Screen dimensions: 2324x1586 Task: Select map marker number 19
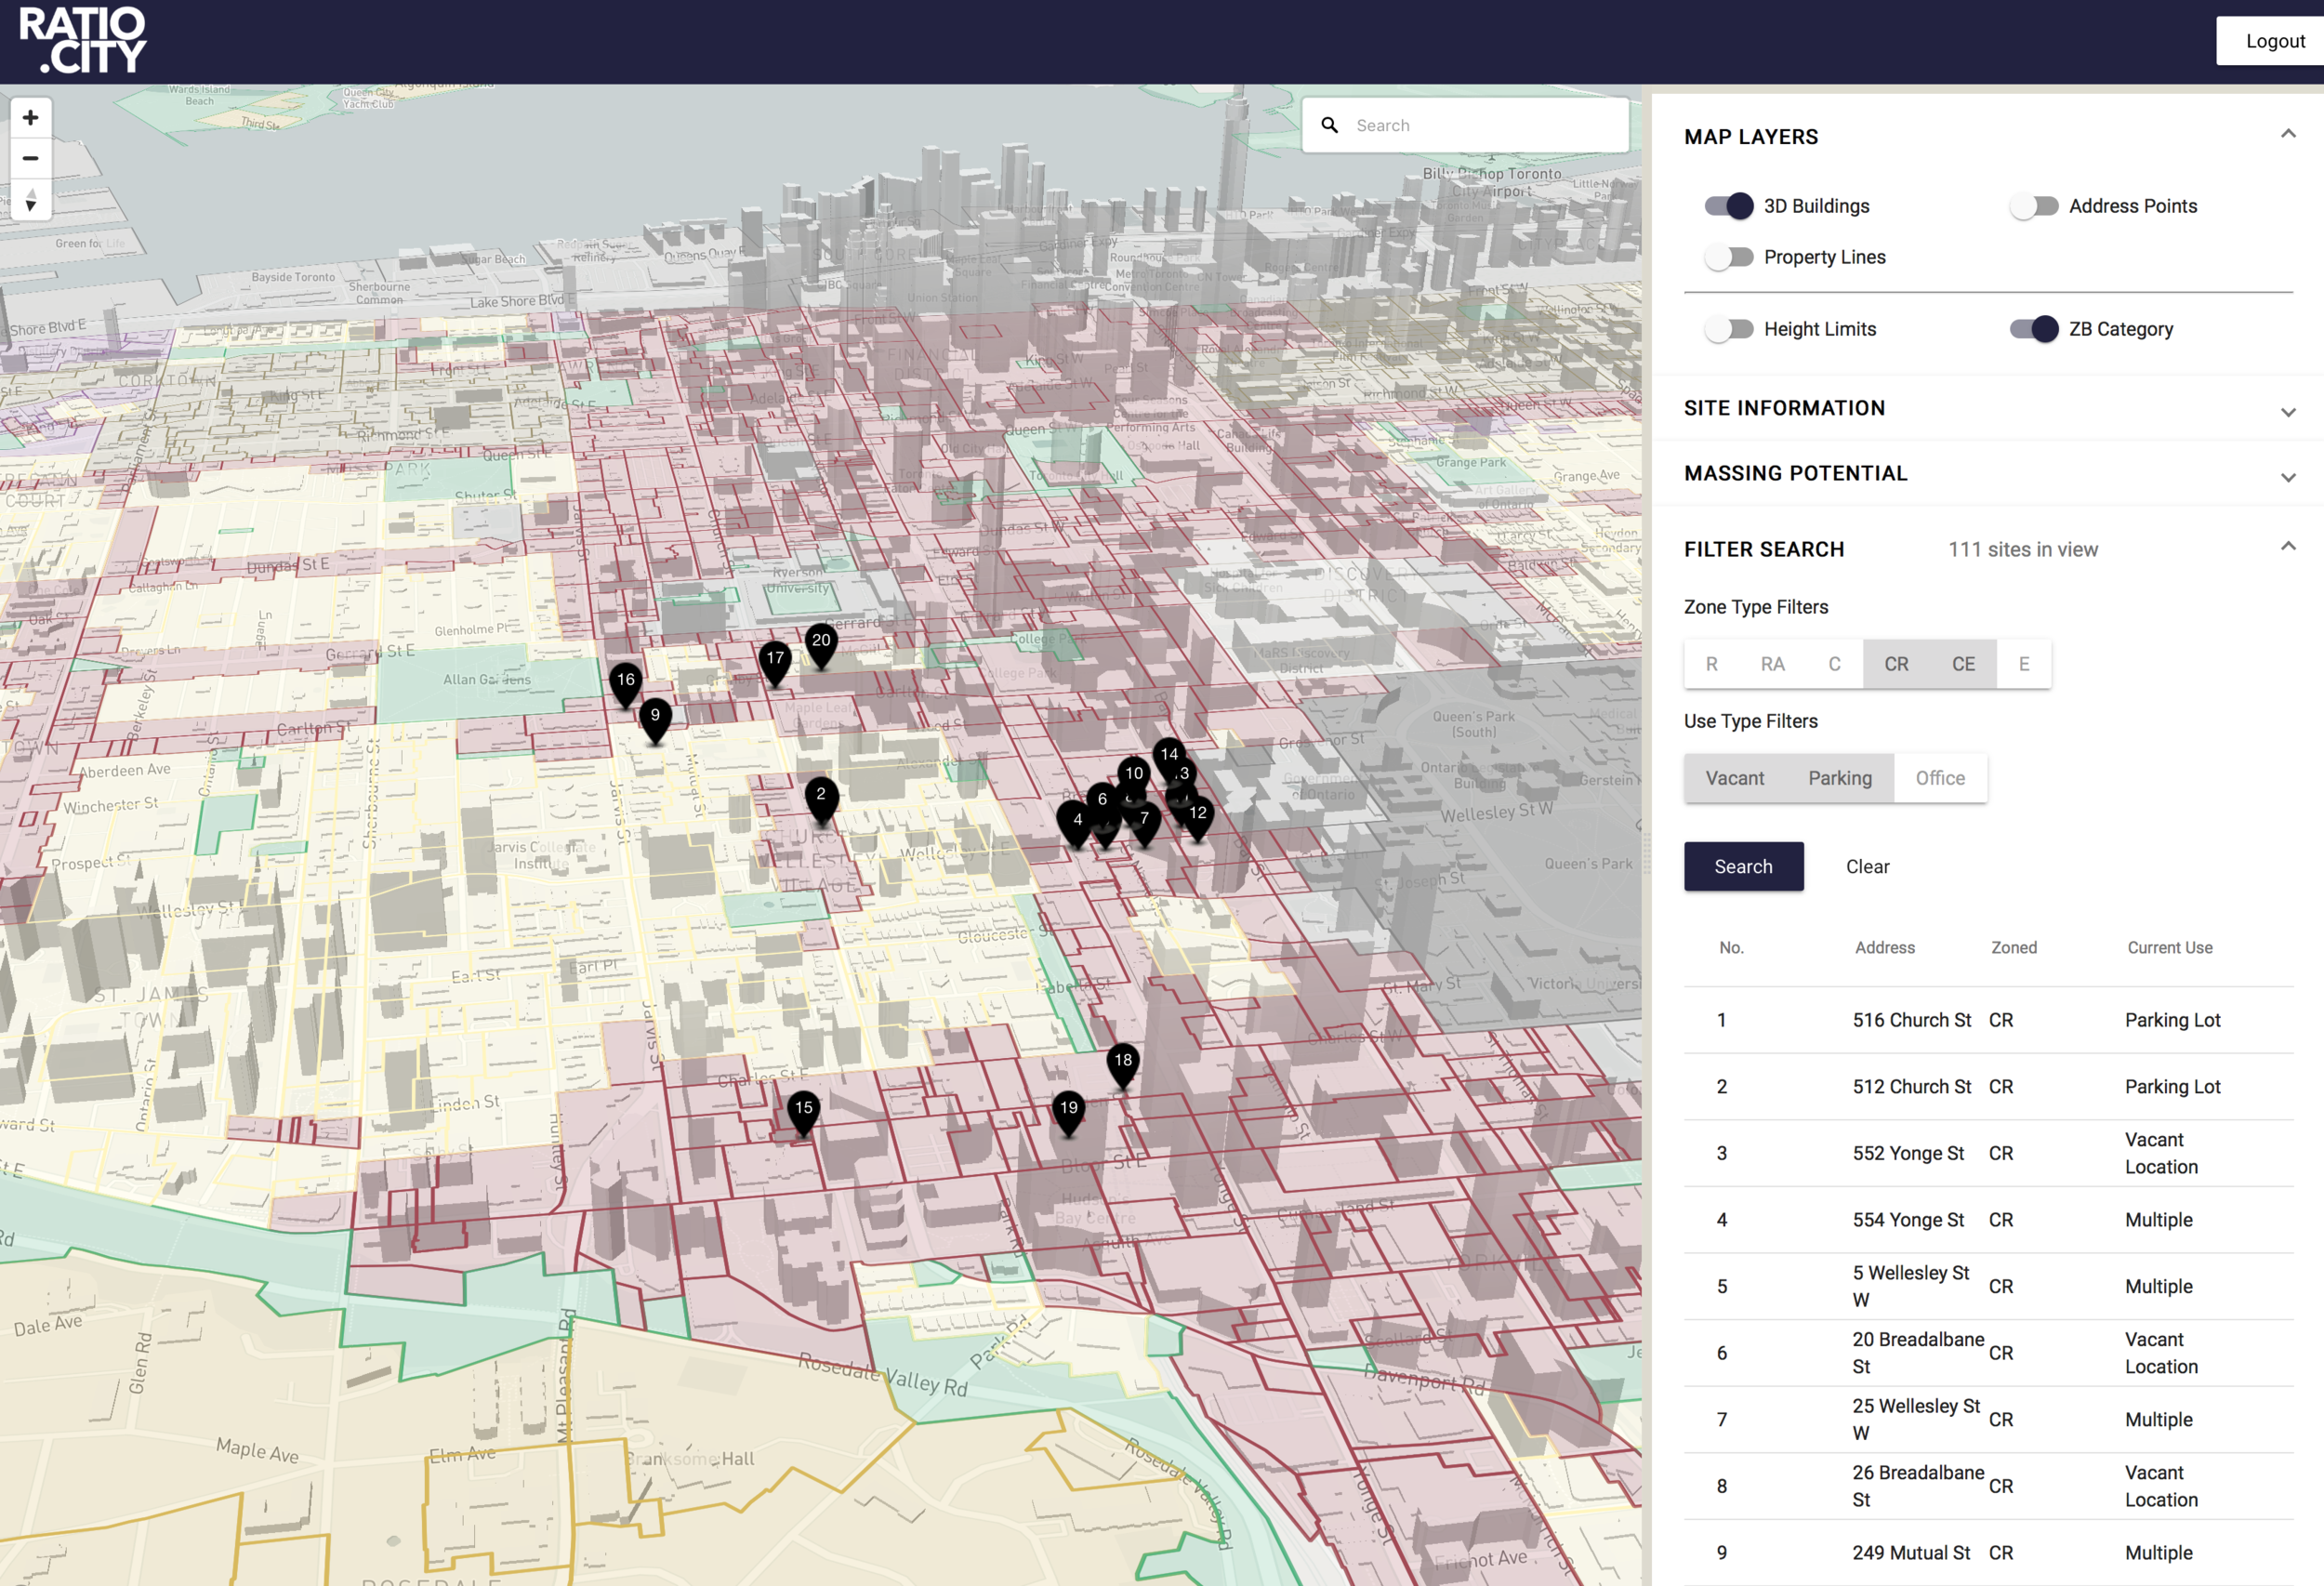click(x=1069, y=1112)
